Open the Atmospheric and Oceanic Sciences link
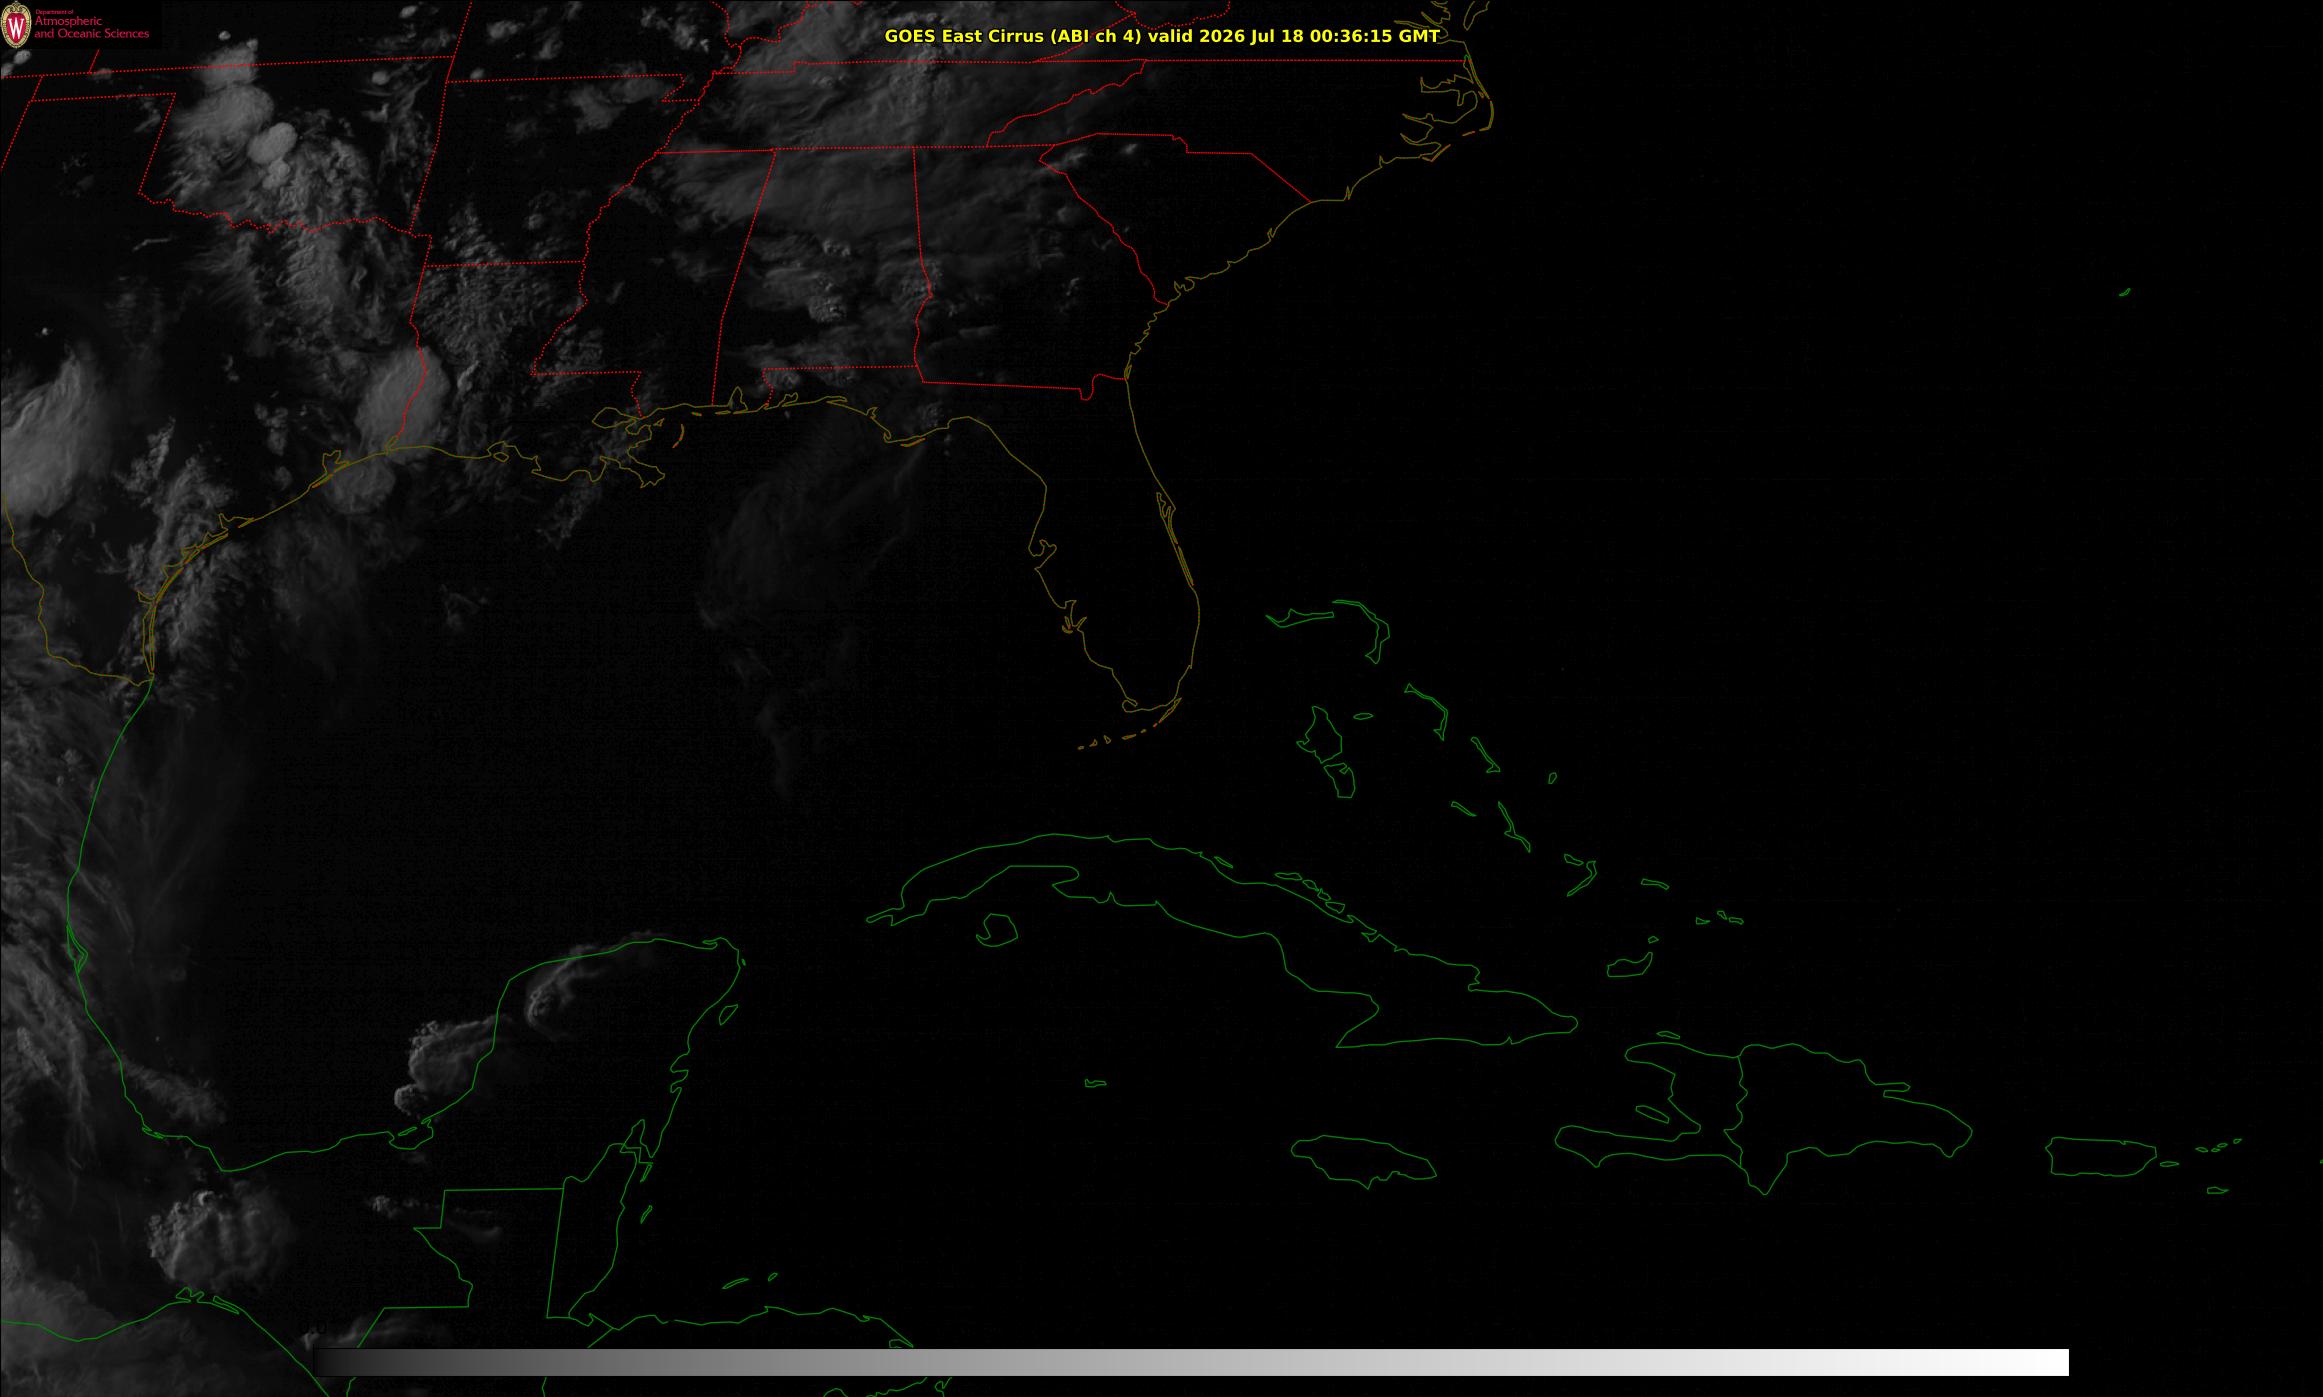The image size is (2323, 1397). pyautogui.click(x=92, y=27)
